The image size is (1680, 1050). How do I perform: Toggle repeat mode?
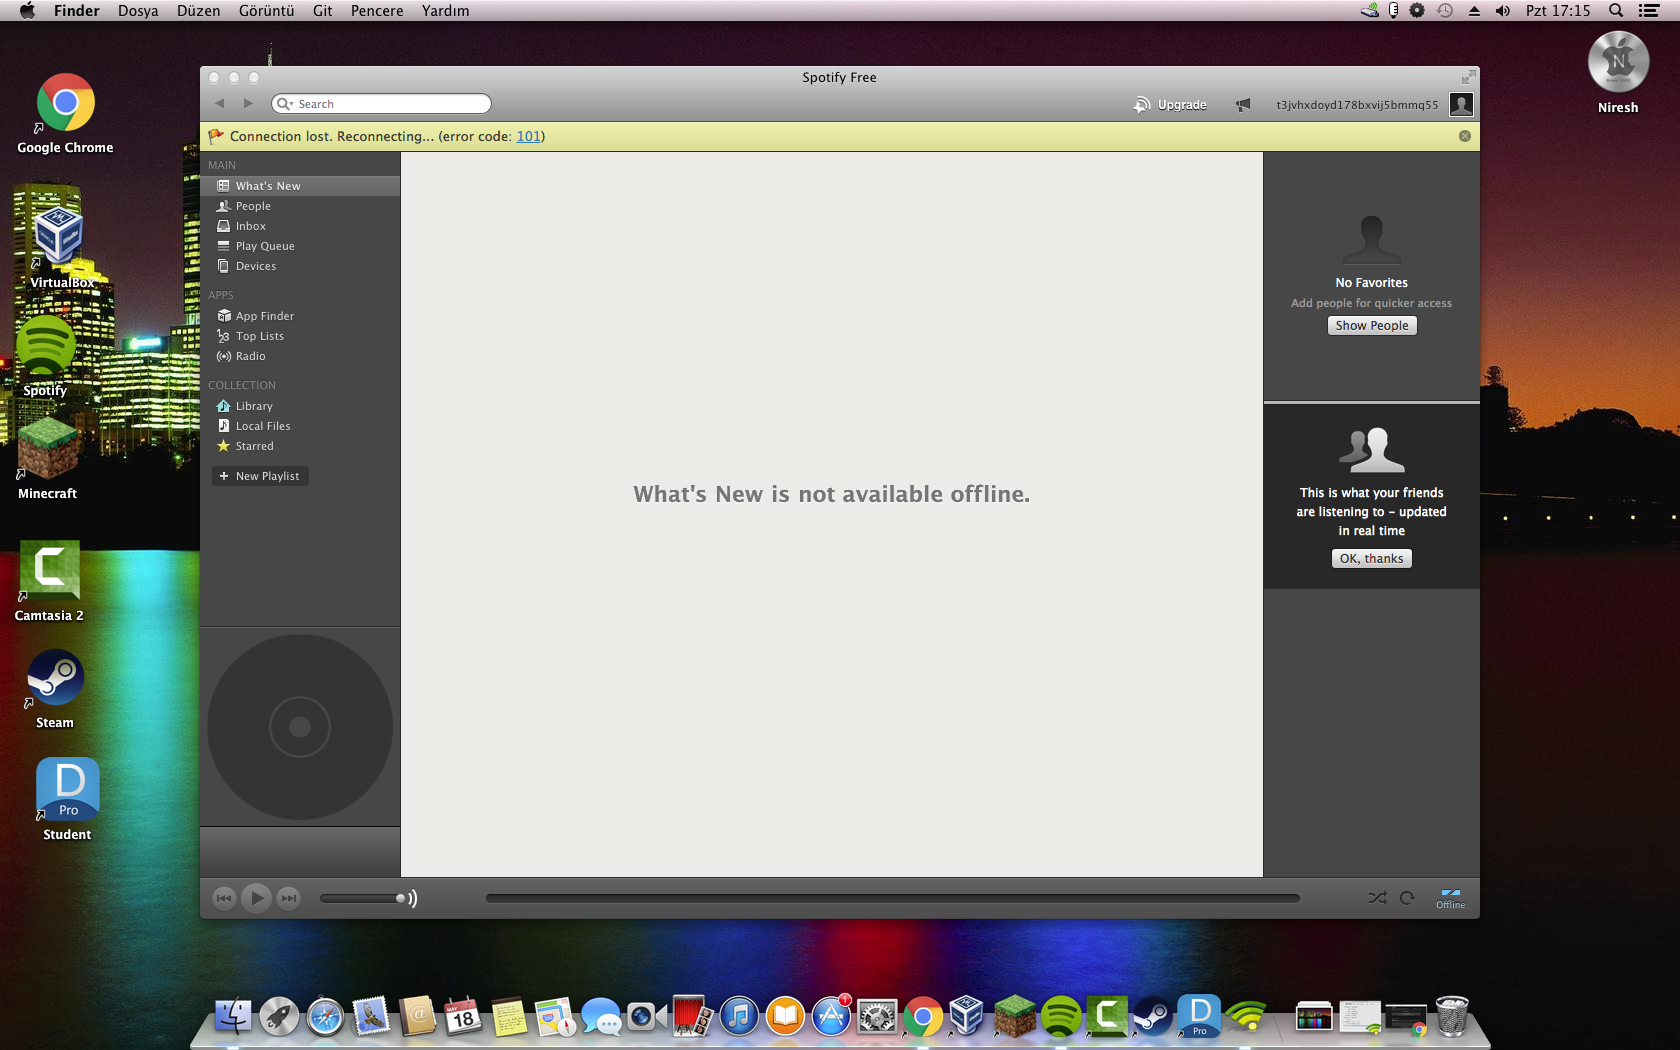(1407, 898)
